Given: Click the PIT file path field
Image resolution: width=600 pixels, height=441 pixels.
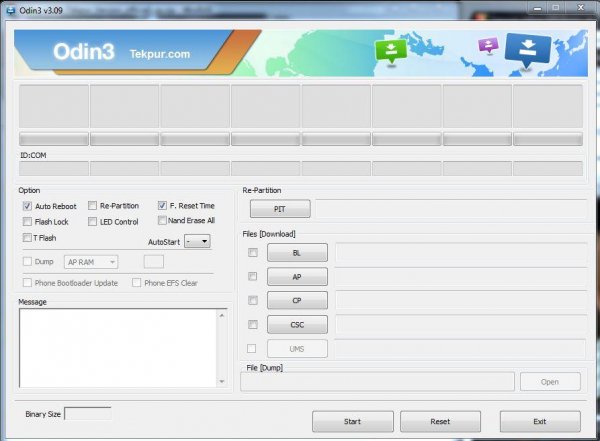Looking at the screenshot, I should click(x=451, y=209).
